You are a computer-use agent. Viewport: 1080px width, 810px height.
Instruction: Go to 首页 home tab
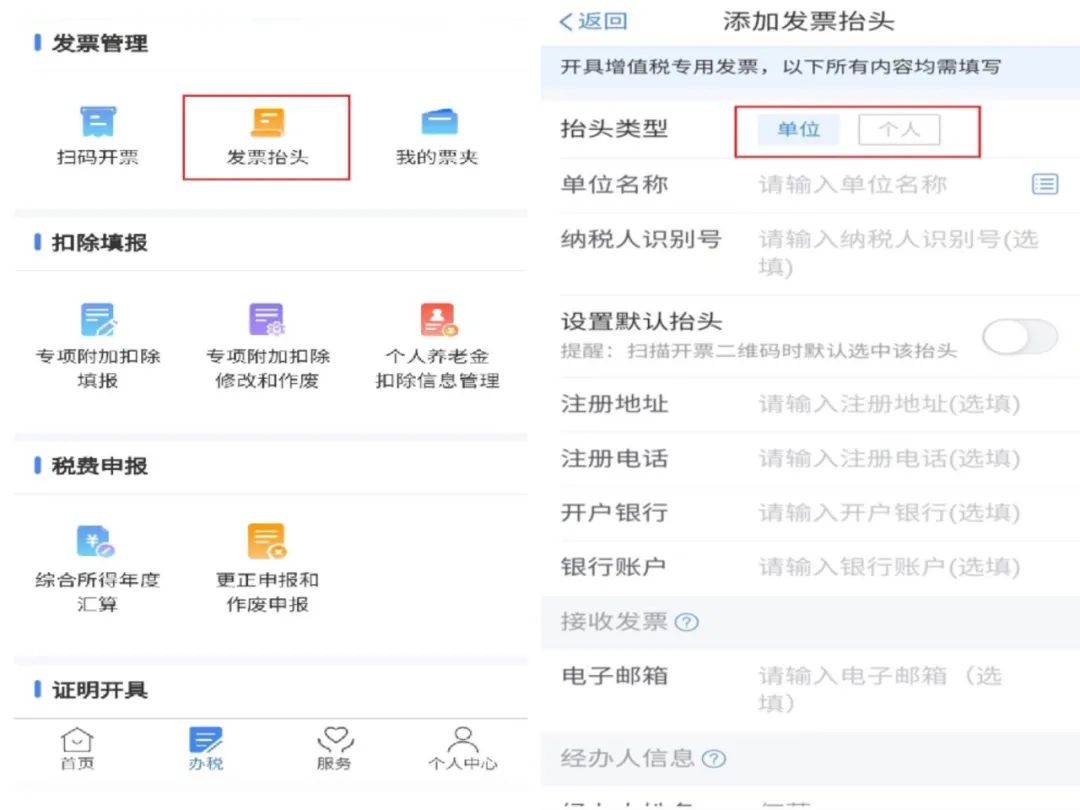click(77, 748)
